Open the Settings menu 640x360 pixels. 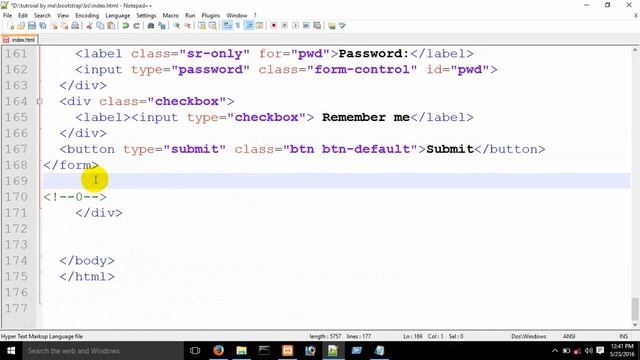pos(146,16)
